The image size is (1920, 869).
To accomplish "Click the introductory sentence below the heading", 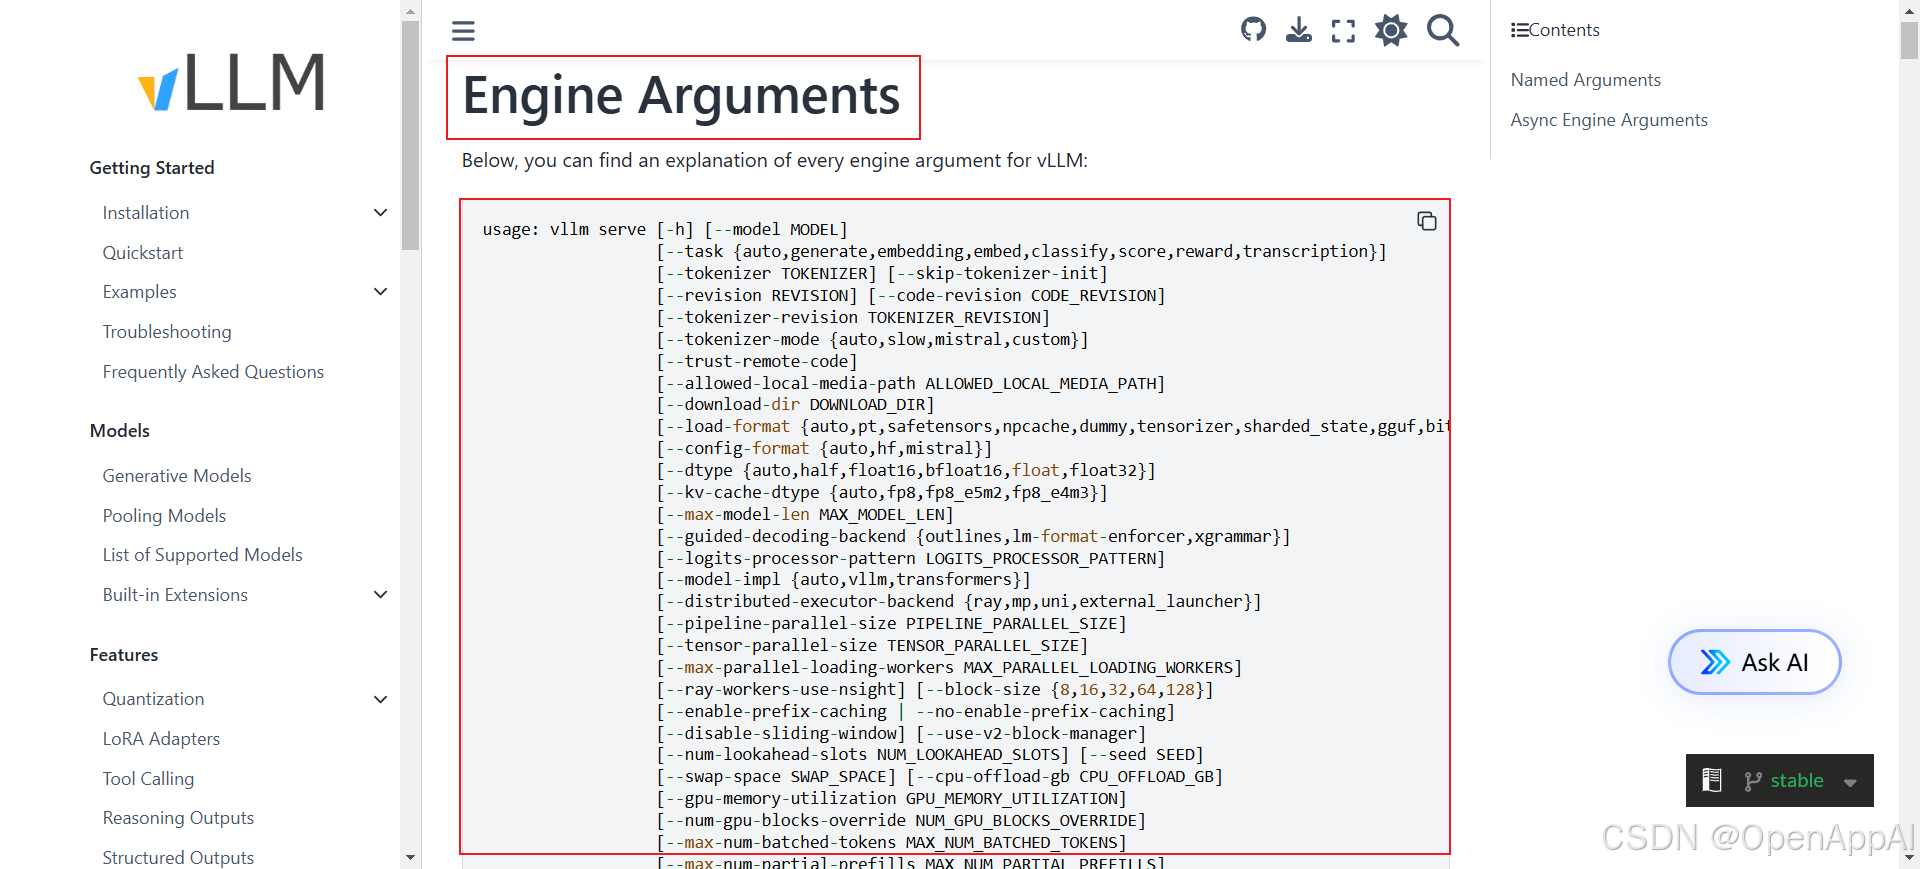I will [775, 161].
